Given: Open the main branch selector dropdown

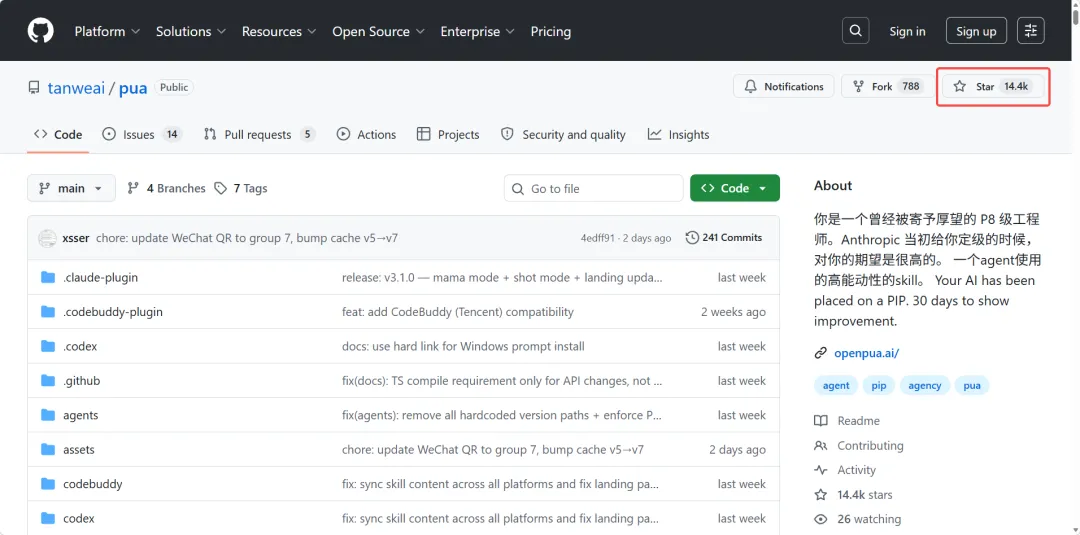Looking at the screenshot, I should pos(72,188).
